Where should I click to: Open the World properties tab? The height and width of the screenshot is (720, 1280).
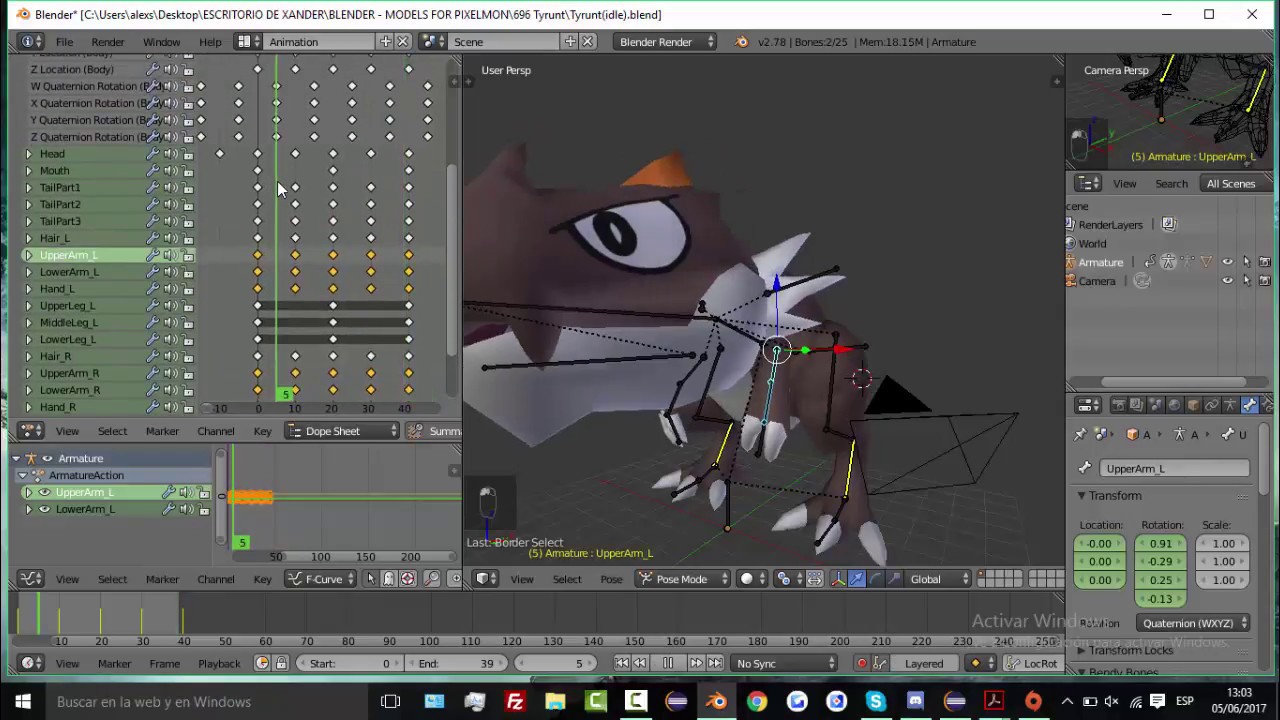pos(1174,405)
